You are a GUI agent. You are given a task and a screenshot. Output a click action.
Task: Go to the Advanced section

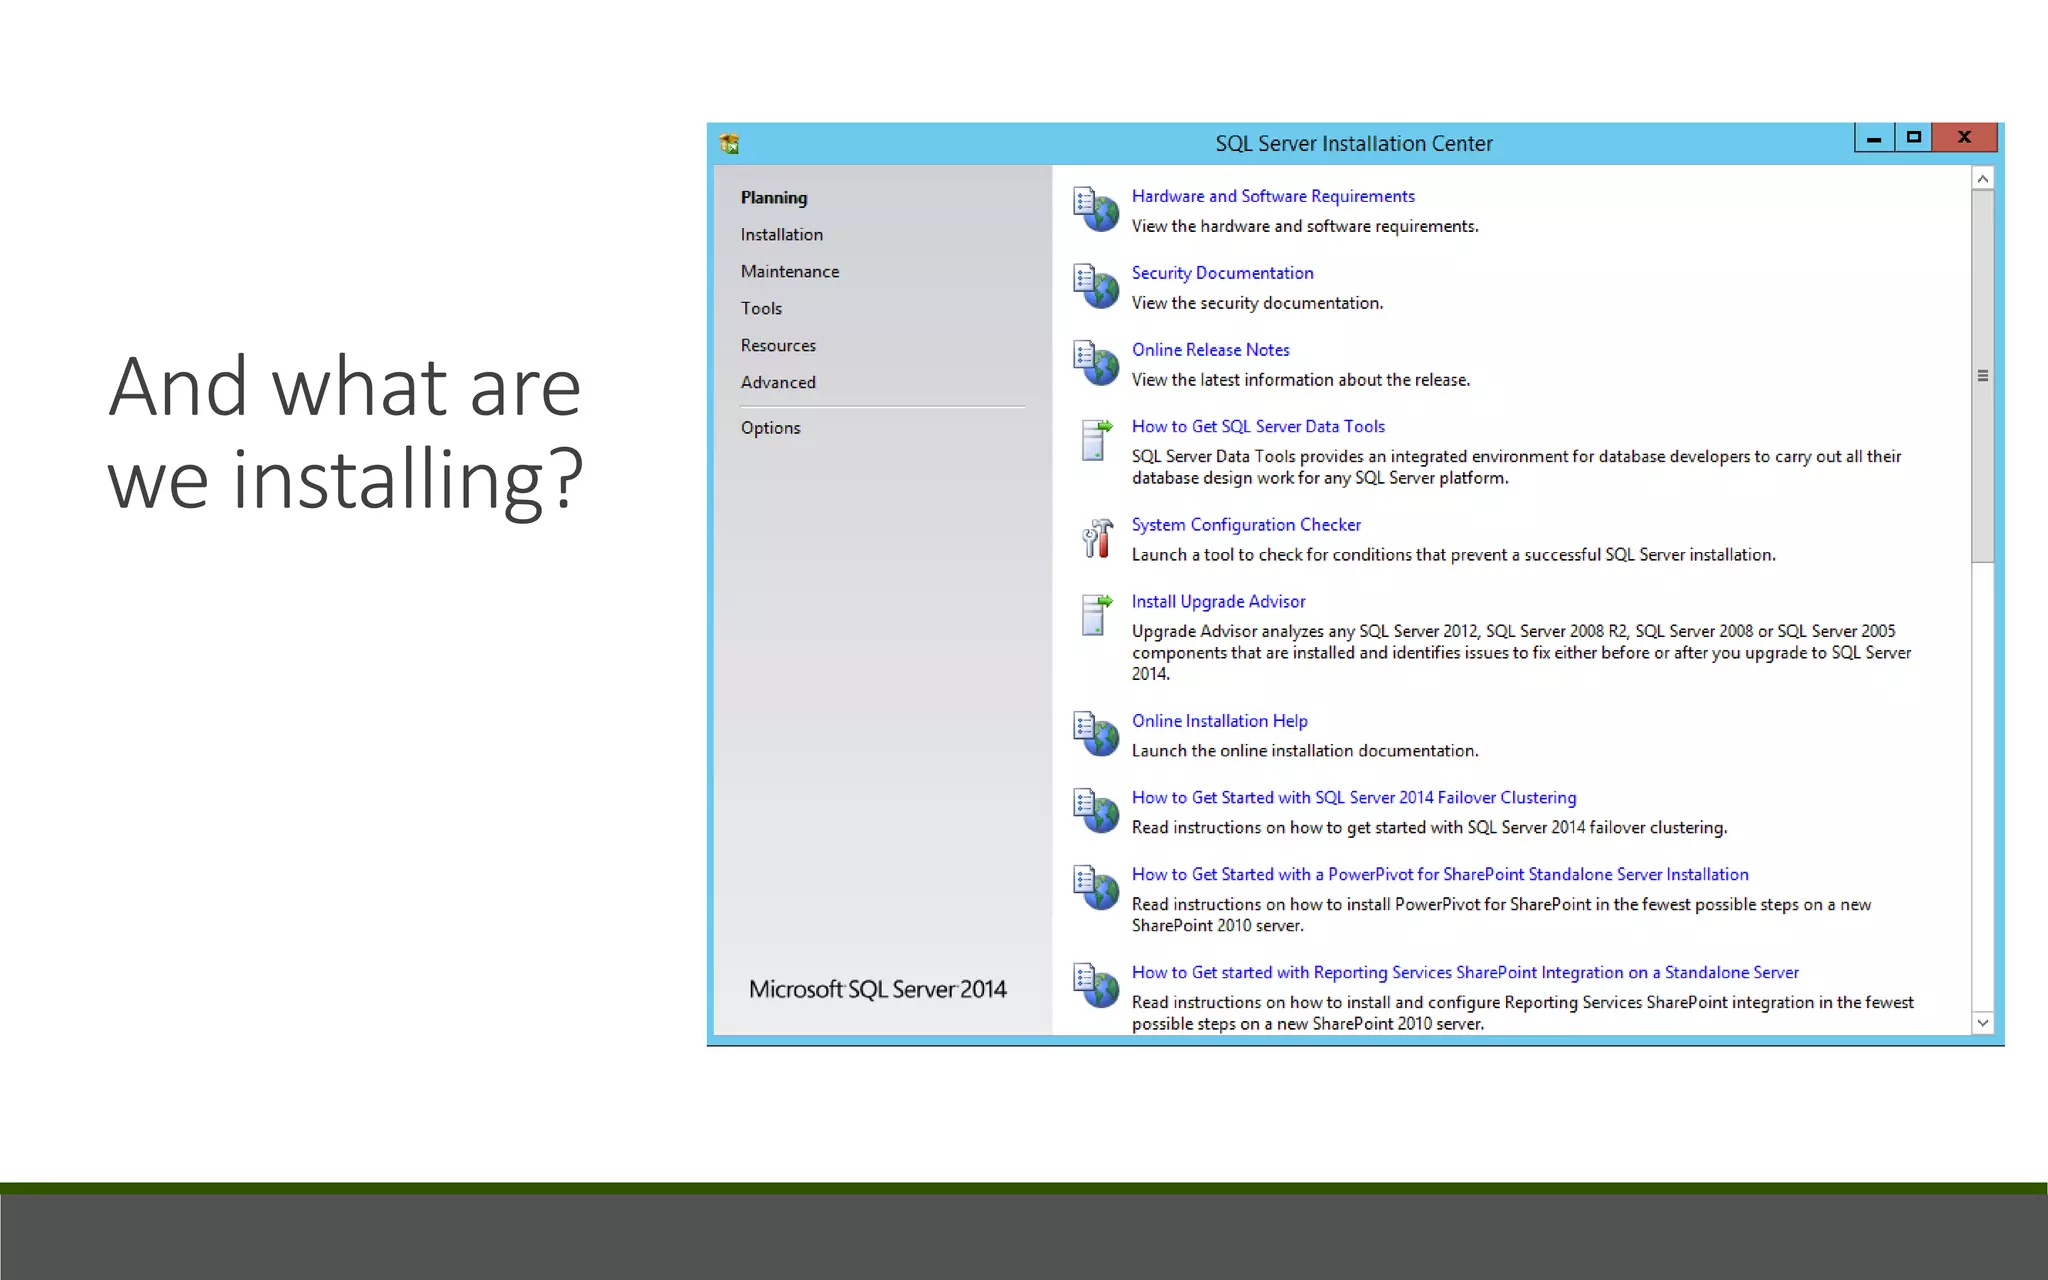(x=777, y=382)
